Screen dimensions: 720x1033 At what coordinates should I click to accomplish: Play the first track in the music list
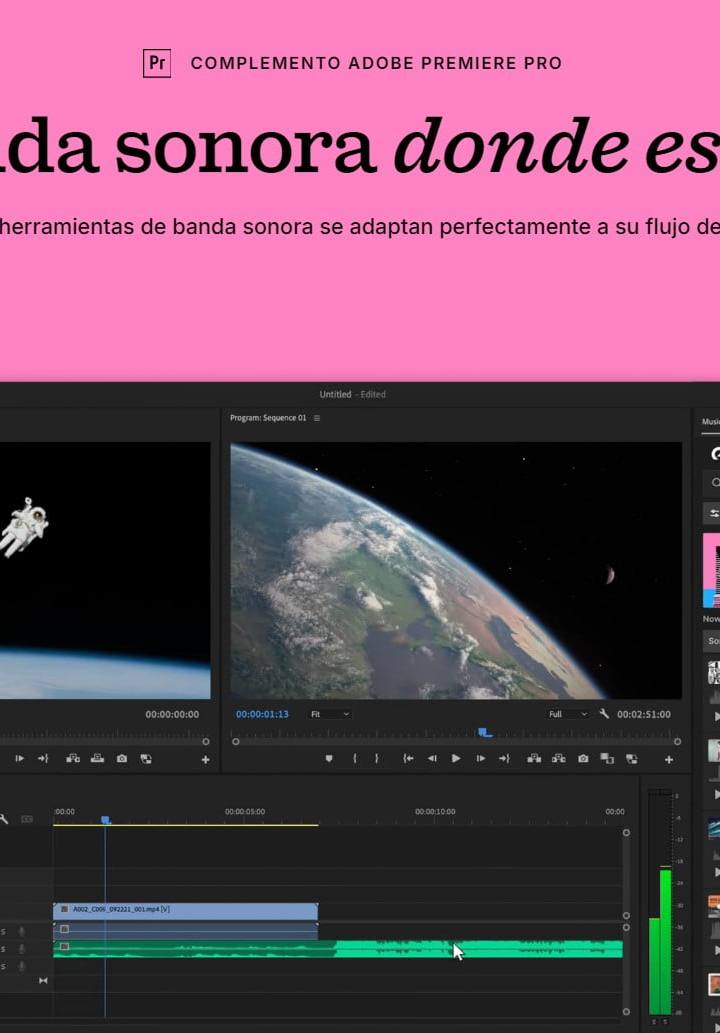(717, 717)
